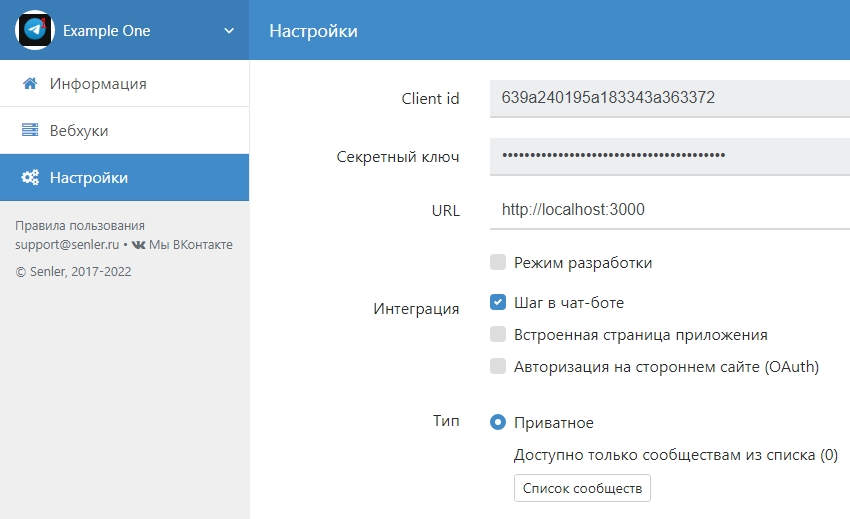This screenshot has width=850, height=519.
Task: Enable Авторизация на стороннем сайте (OAuth) checkbox
Action: click(x=498, y=367)
